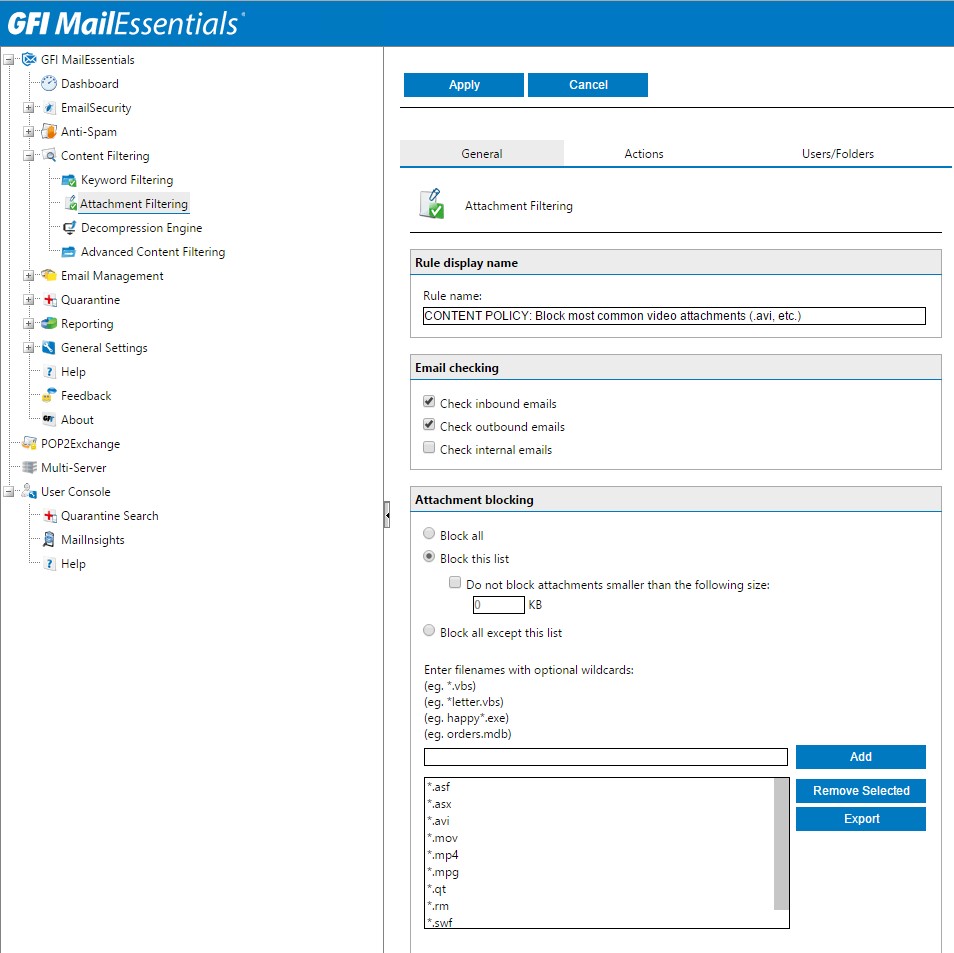Click the Multi-Server icon
Image resolution: width=954 pixels, height=953 pixels.
click(29, 467)
